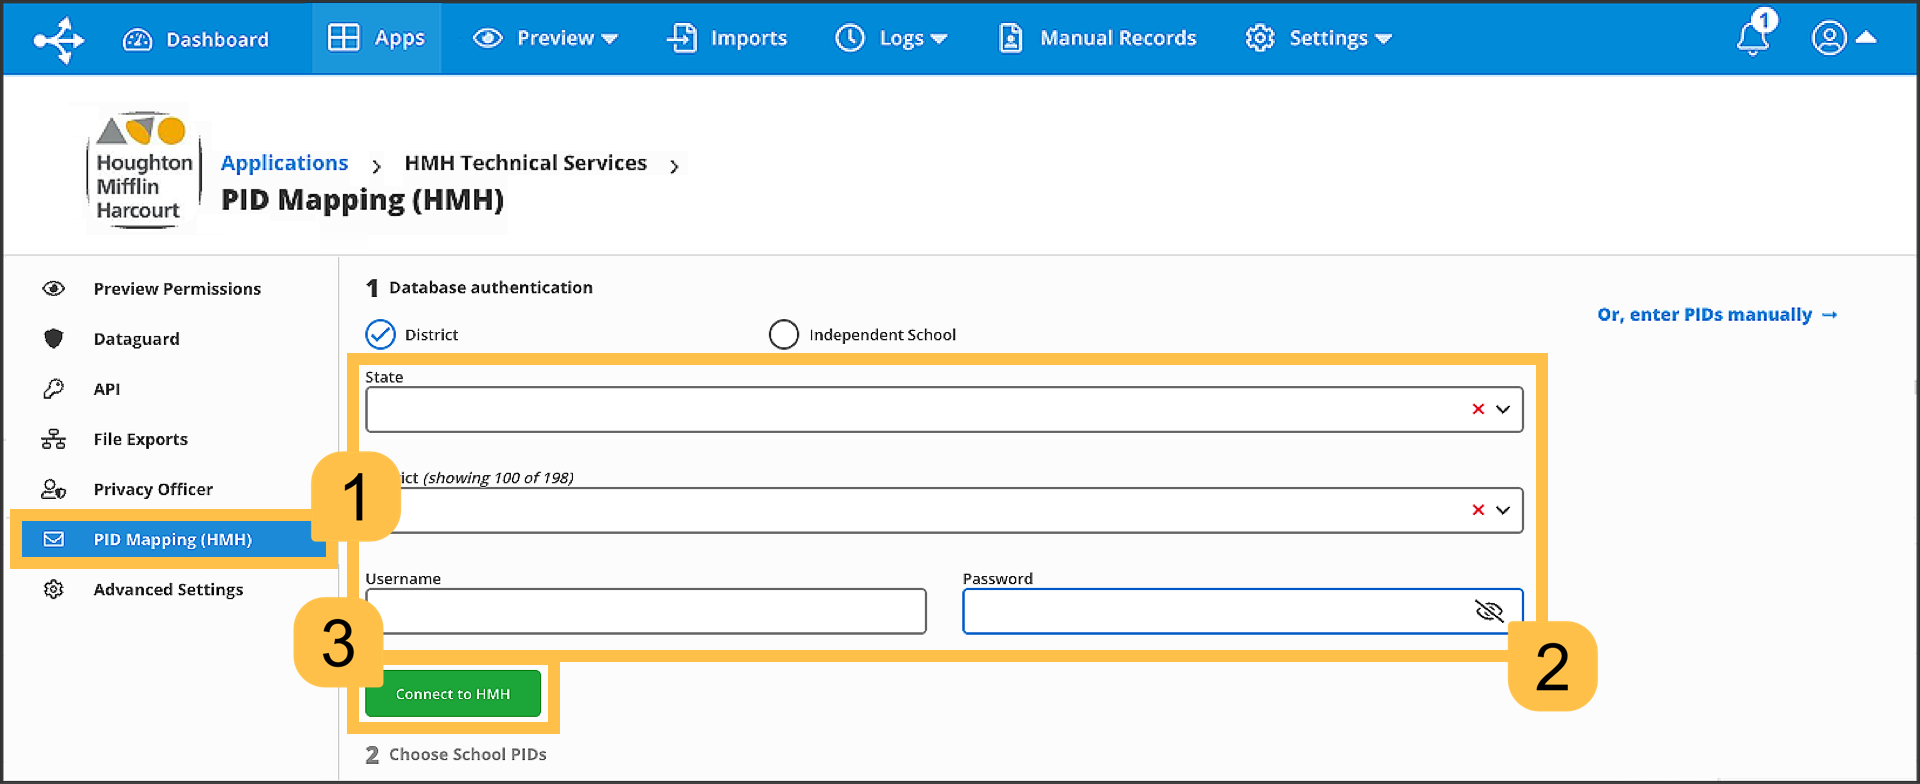Viewport: 1920px width, 784px height.
Task: Open API via the key icon sidebar item
Action: [106, 389]
